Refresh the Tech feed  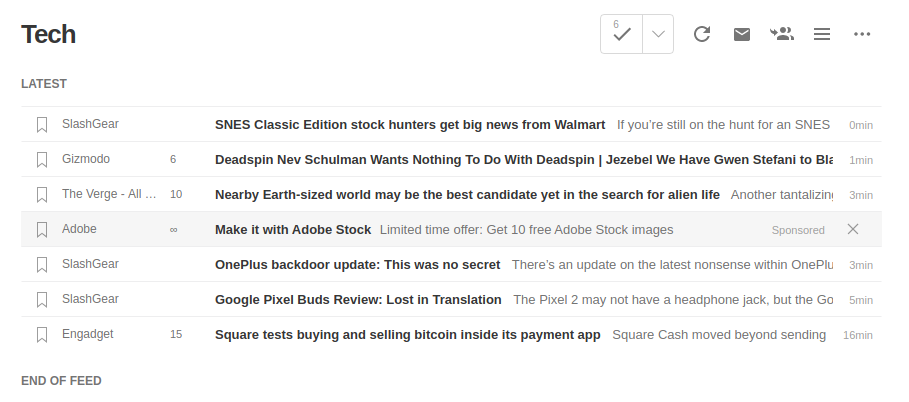(702, 34)
